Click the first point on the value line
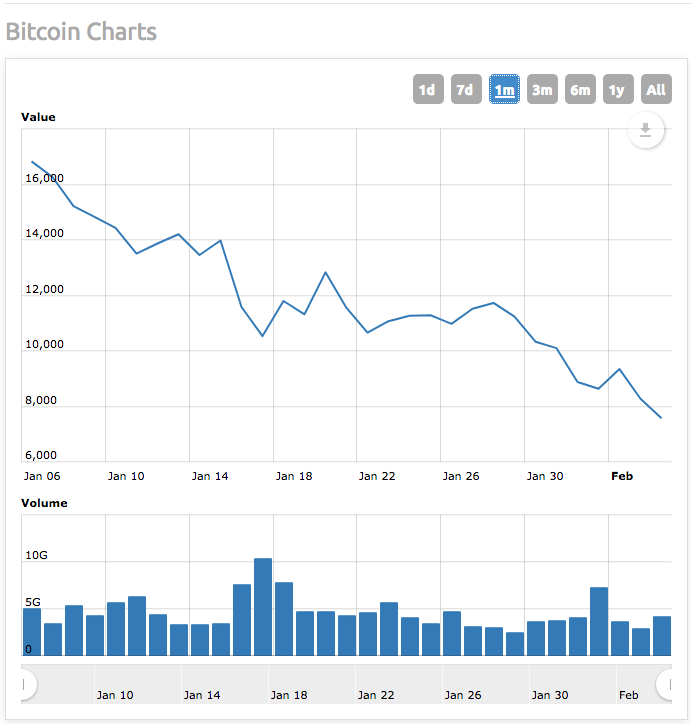691x724 pixels. (32, 162)
